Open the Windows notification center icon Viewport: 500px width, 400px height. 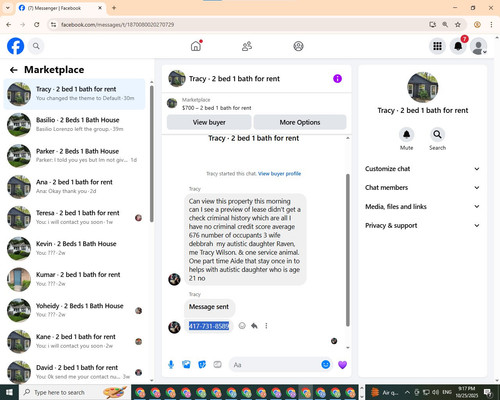pyautogui.click(x=488, y=392)
